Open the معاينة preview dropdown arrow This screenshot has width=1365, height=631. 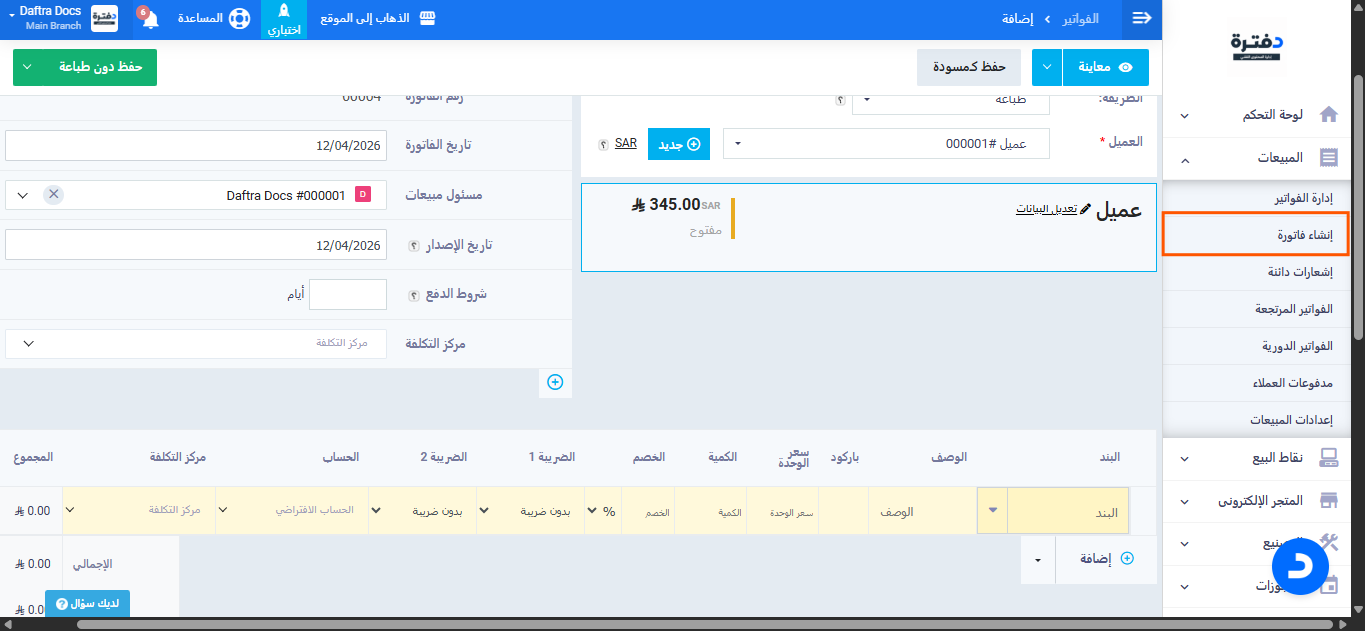pyautogui.click(x=1046, y=67)
